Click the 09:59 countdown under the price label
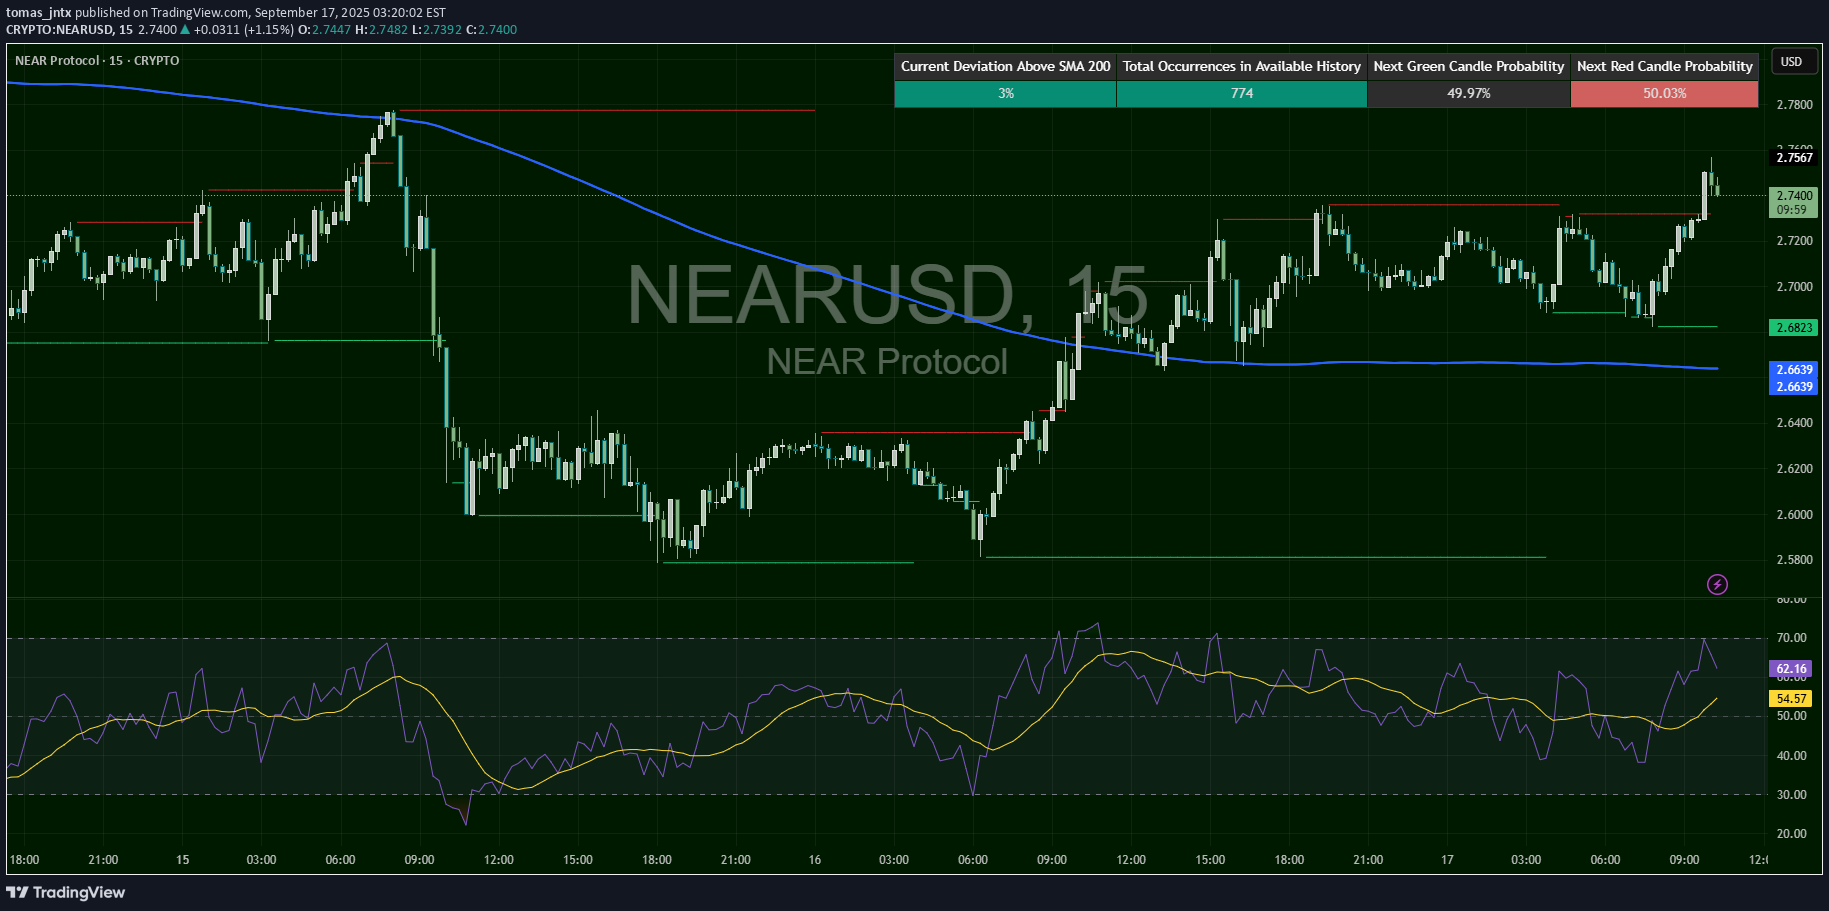This screenshot has height=911, width=1829. pyautogui.click(x=1792, y=210)
